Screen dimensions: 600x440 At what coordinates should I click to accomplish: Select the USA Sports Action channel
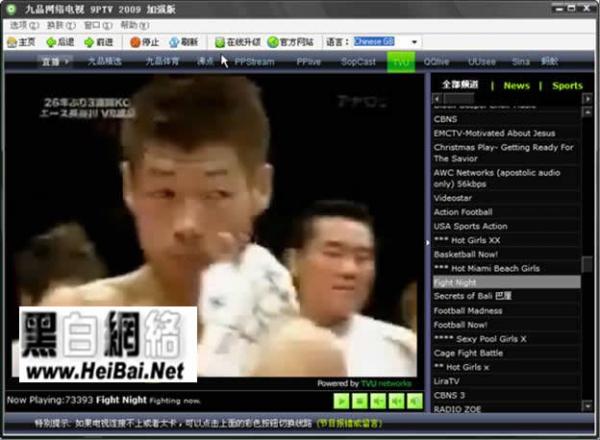(506, 226)
